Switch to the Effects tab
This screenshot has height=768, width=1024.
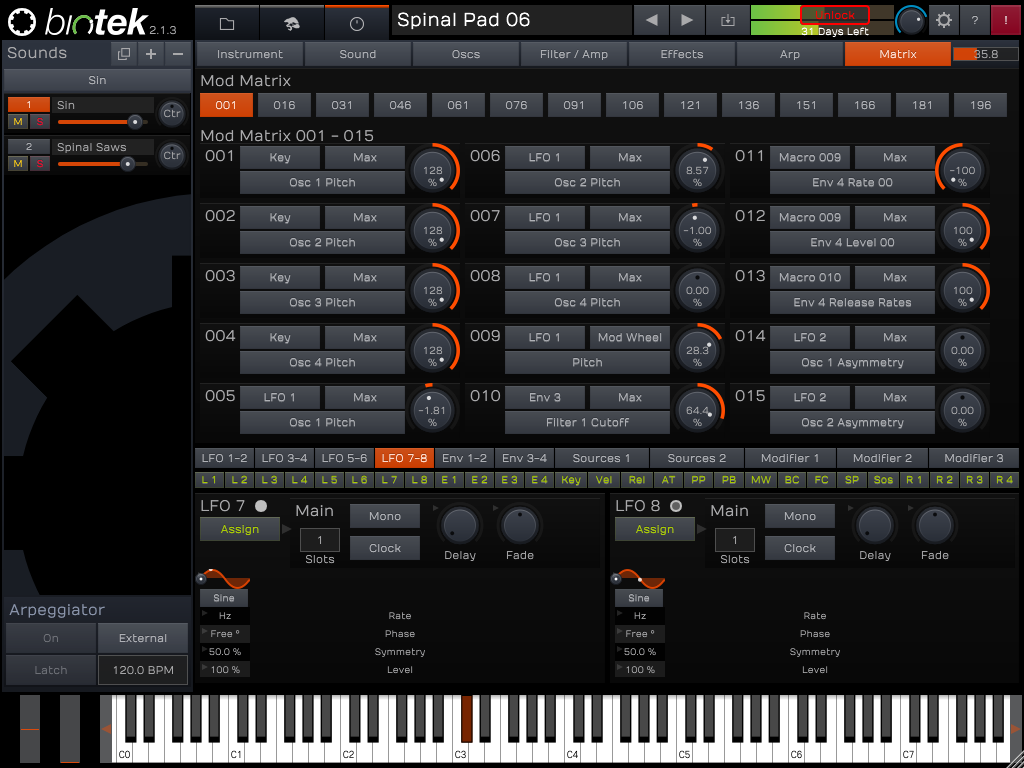(x=681, y=54)
